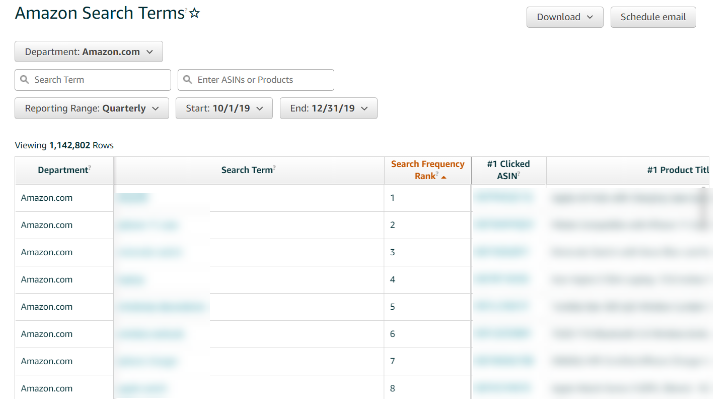Open the Download dropdown menu
Viewport: 723px width, 402px height.
(x=565, y=17)
